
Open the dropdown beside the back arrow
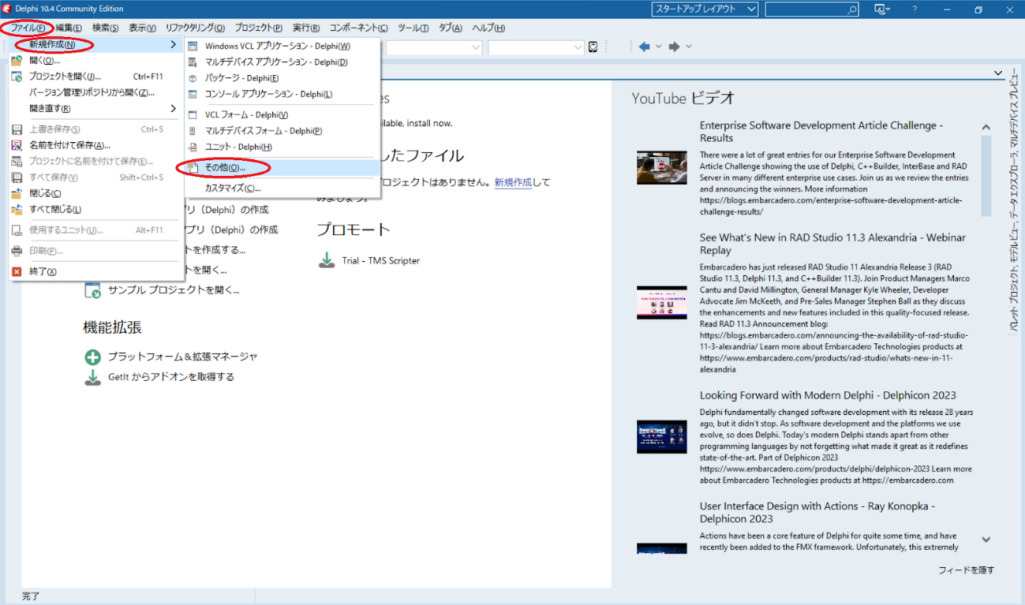(x=658, y=47)
